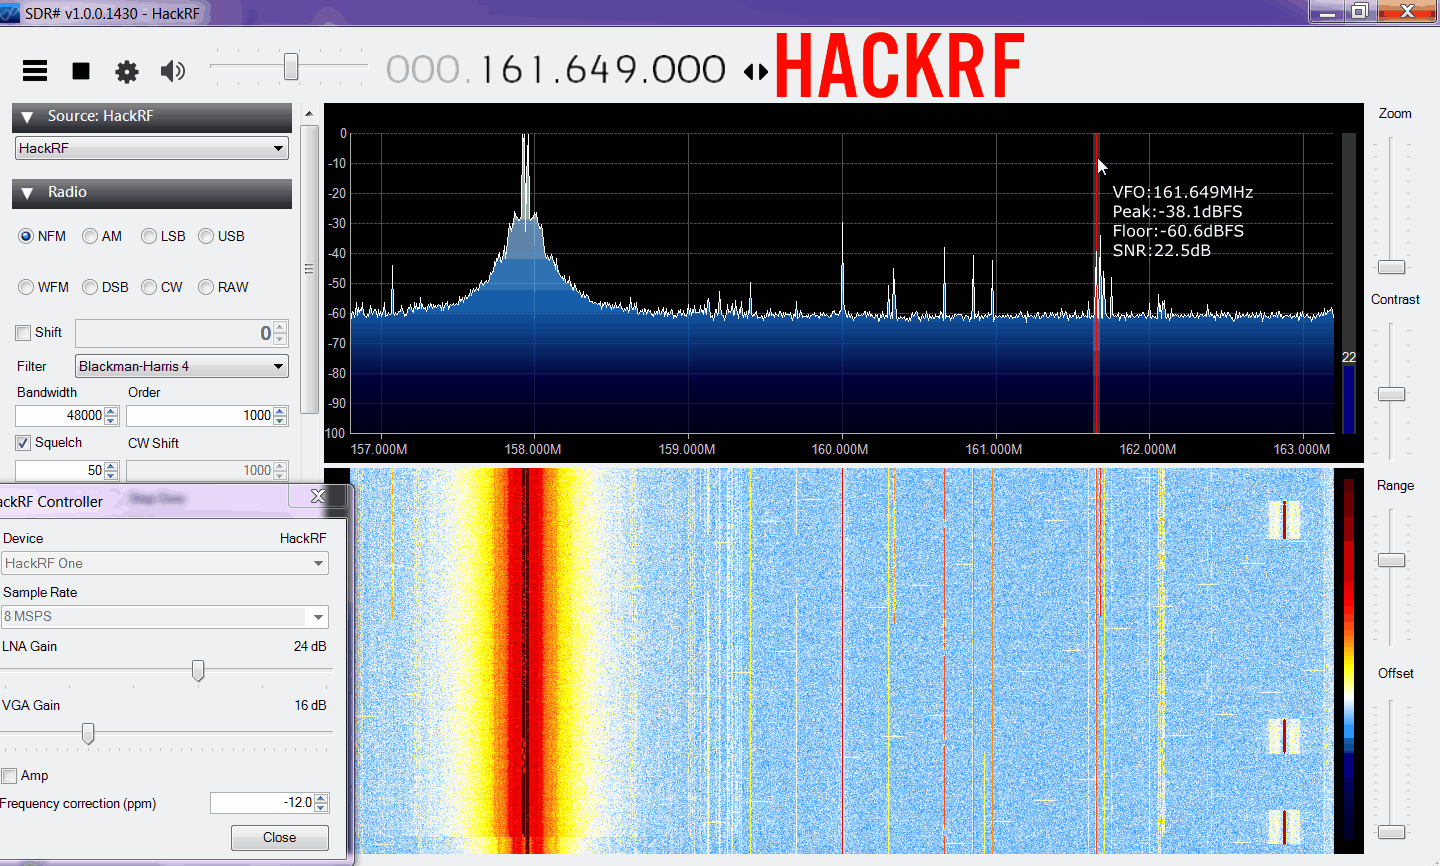This screenshot has width=1440, height=866.
Task: Enable the Shift checkbox
Action: [x=23, y=333]
